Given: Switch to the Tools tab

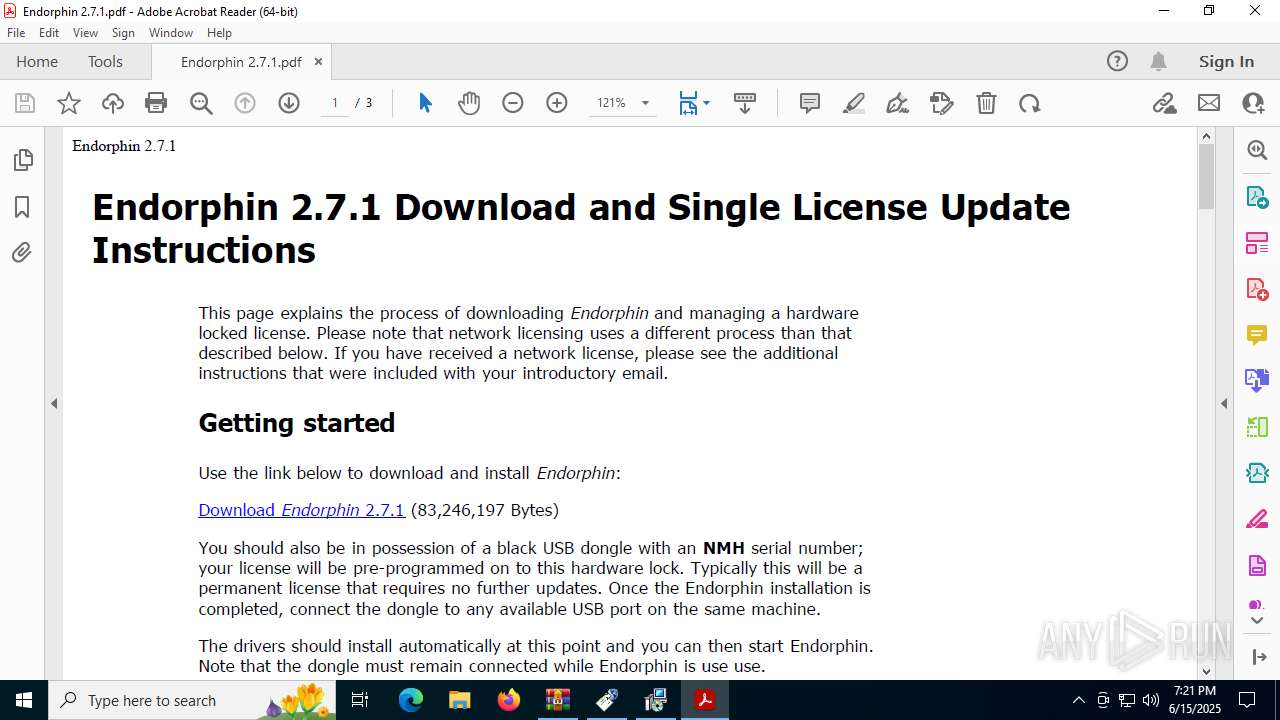Looking at the screenshot, I should (x=105, y=62).
